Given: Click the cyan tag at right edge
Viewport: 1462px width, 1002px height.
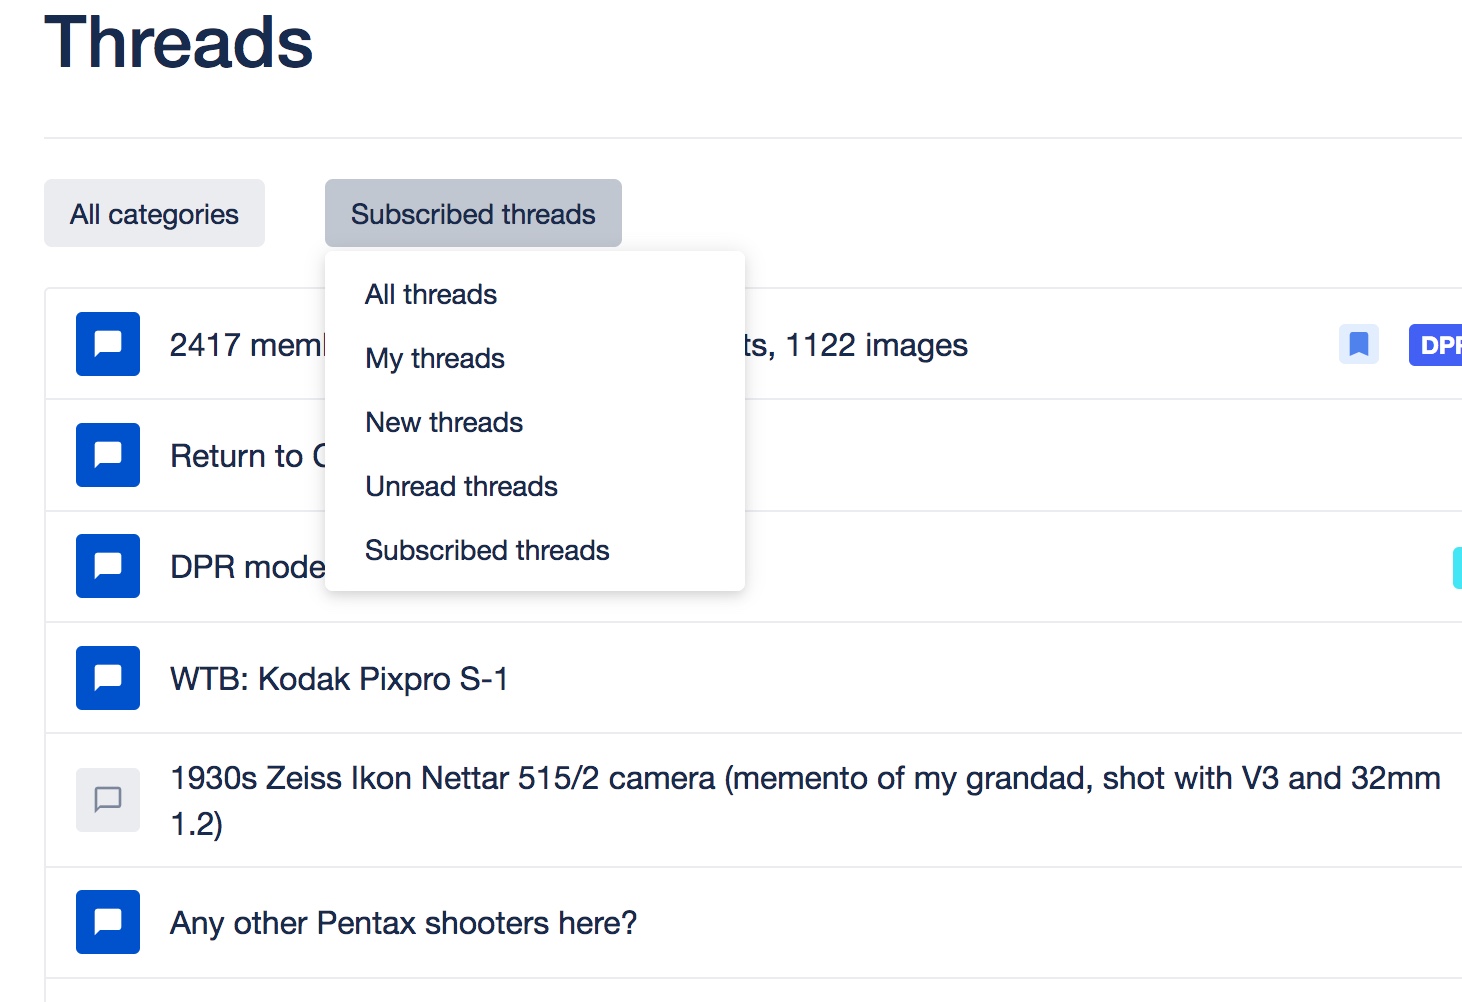Looking at the screenshot, I should 1457,567.
